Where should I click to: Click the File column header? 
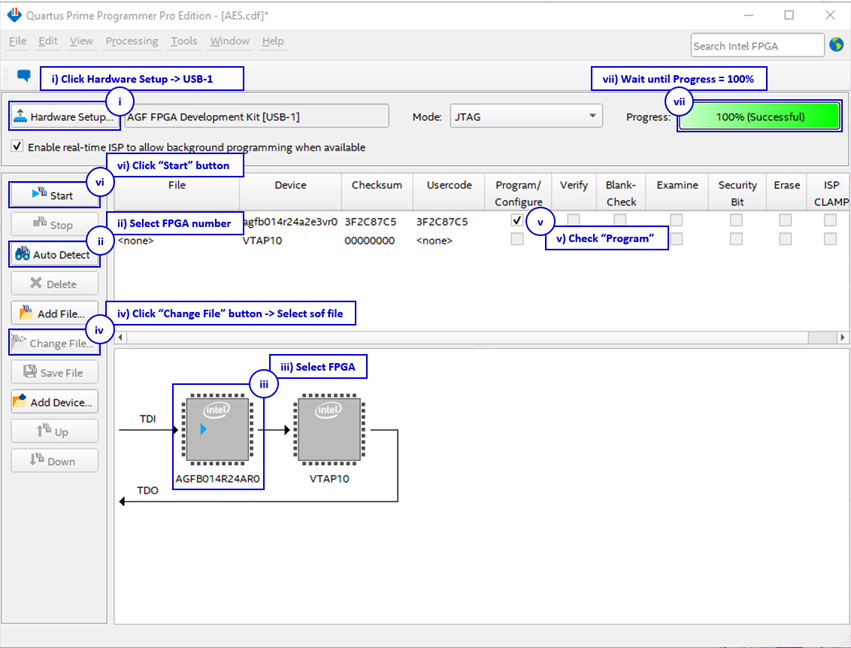click(x=177, y=193)
